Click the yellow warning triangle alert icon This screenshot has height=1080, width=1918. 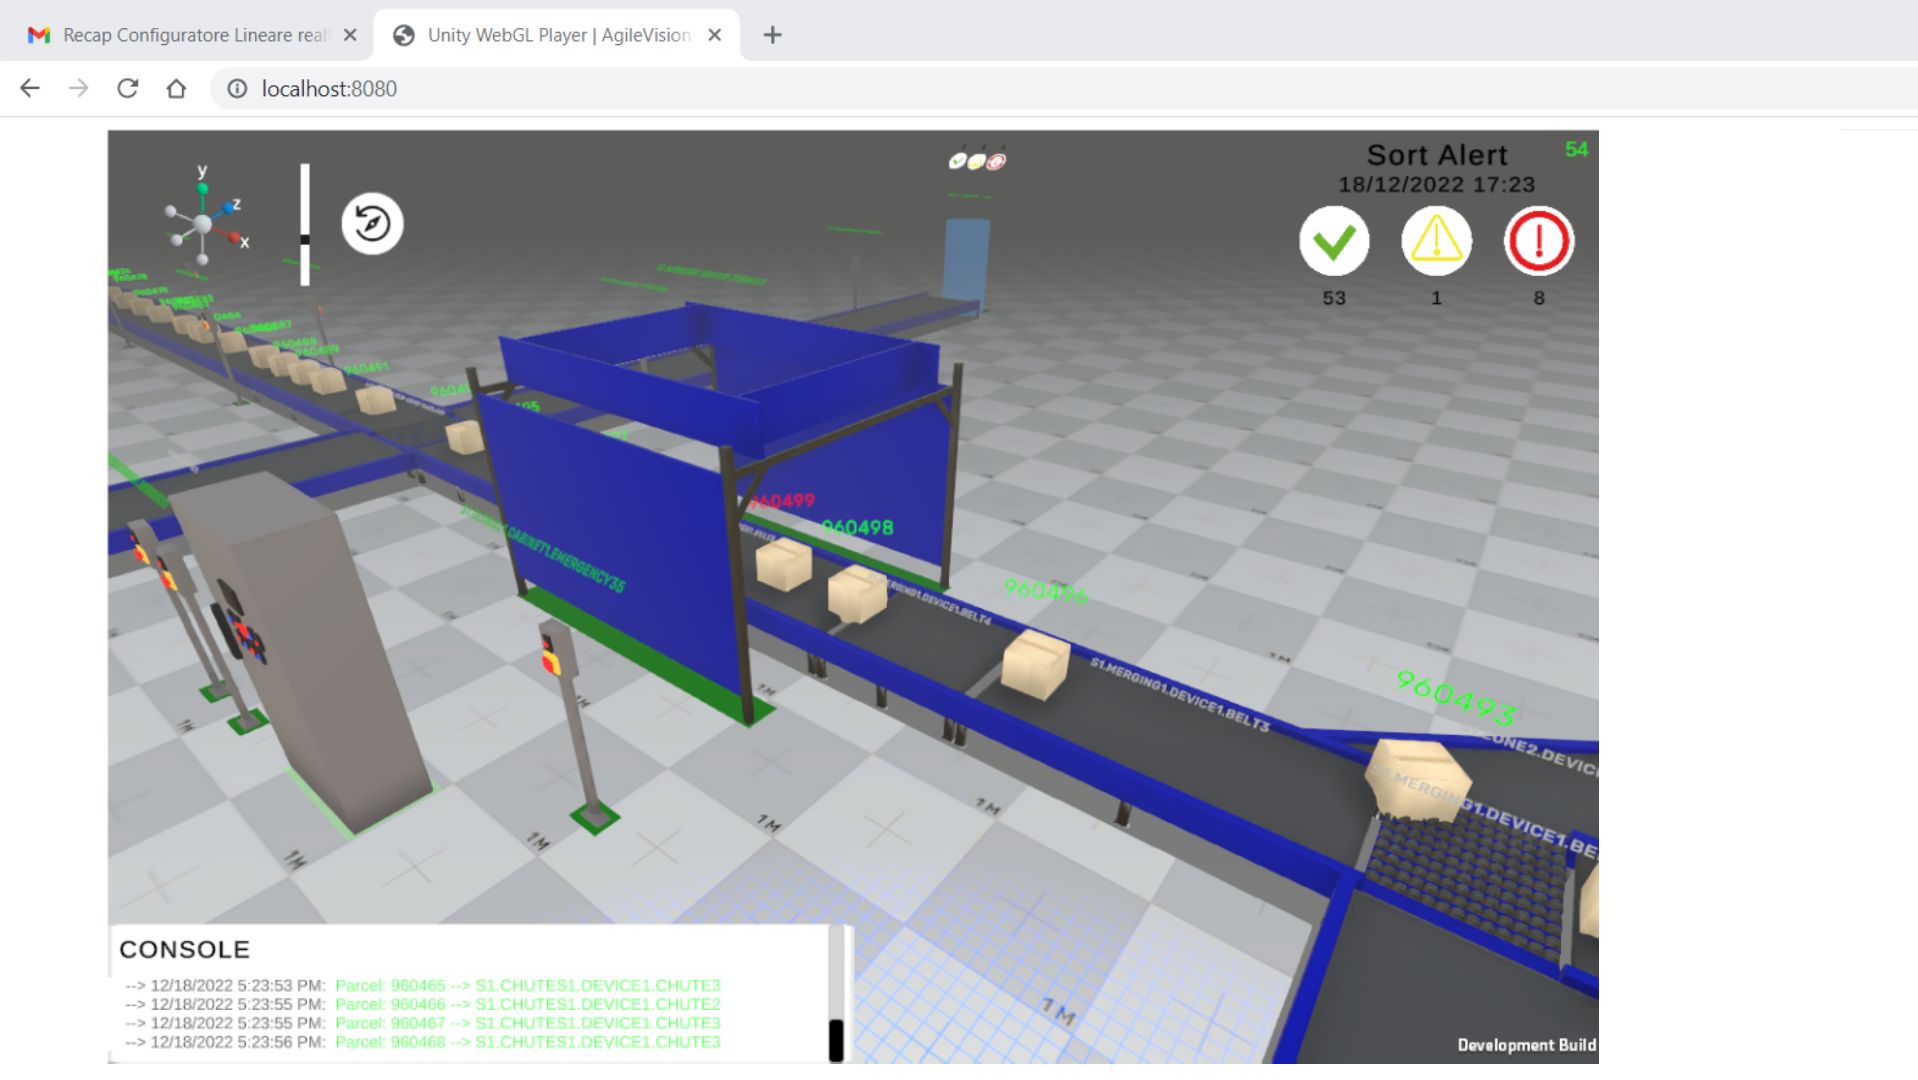coord(1436,241)
